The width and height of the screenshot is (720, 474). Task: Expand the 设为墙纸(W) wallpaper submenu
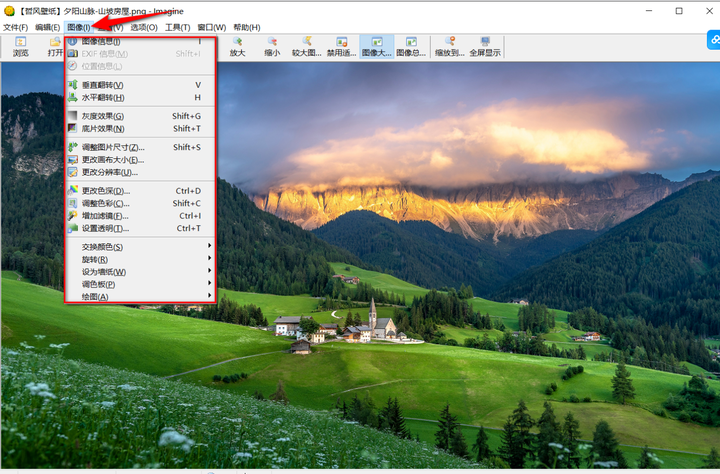[x=140, y=272]
